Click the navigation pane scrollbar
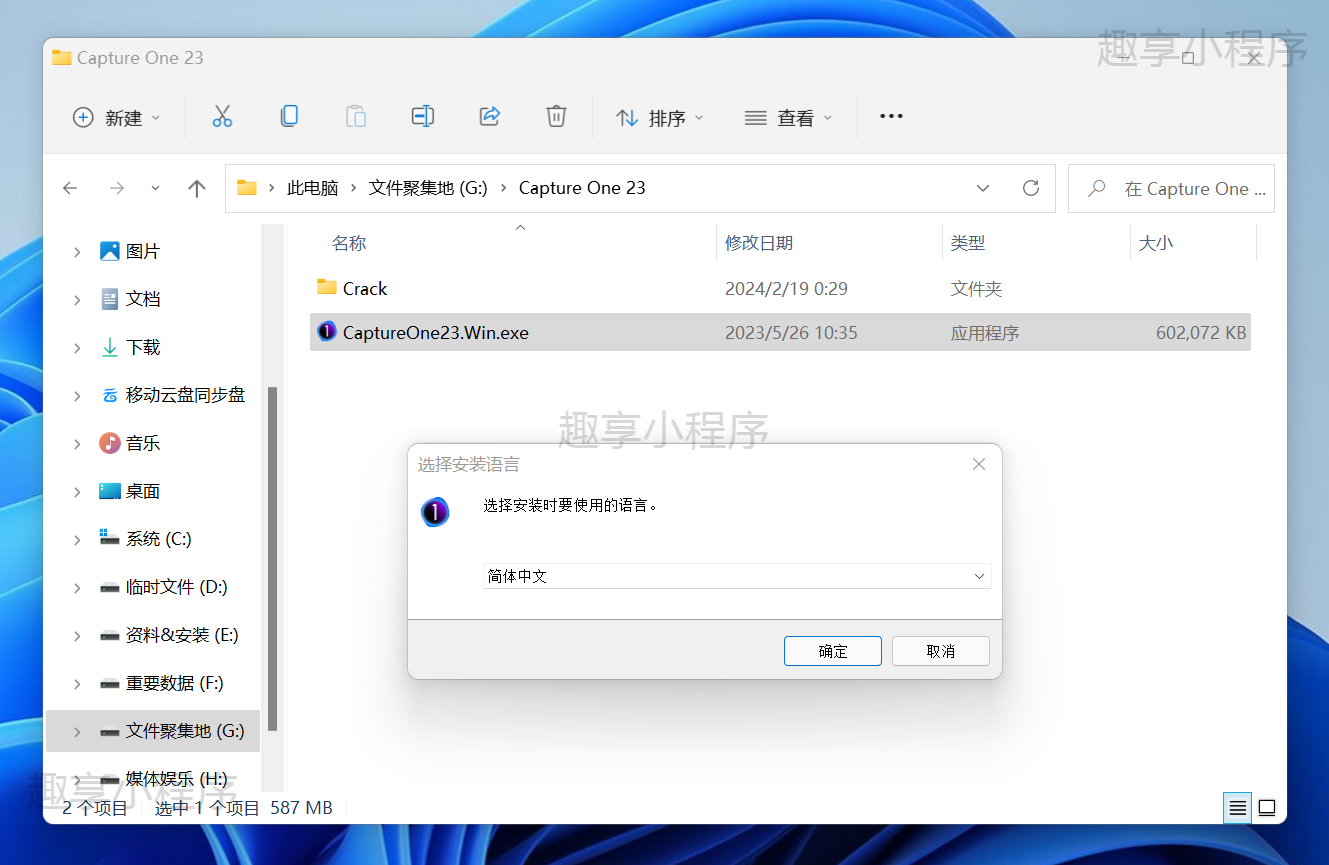Screen dimensions: 1329x865 [x=272, y=560]
